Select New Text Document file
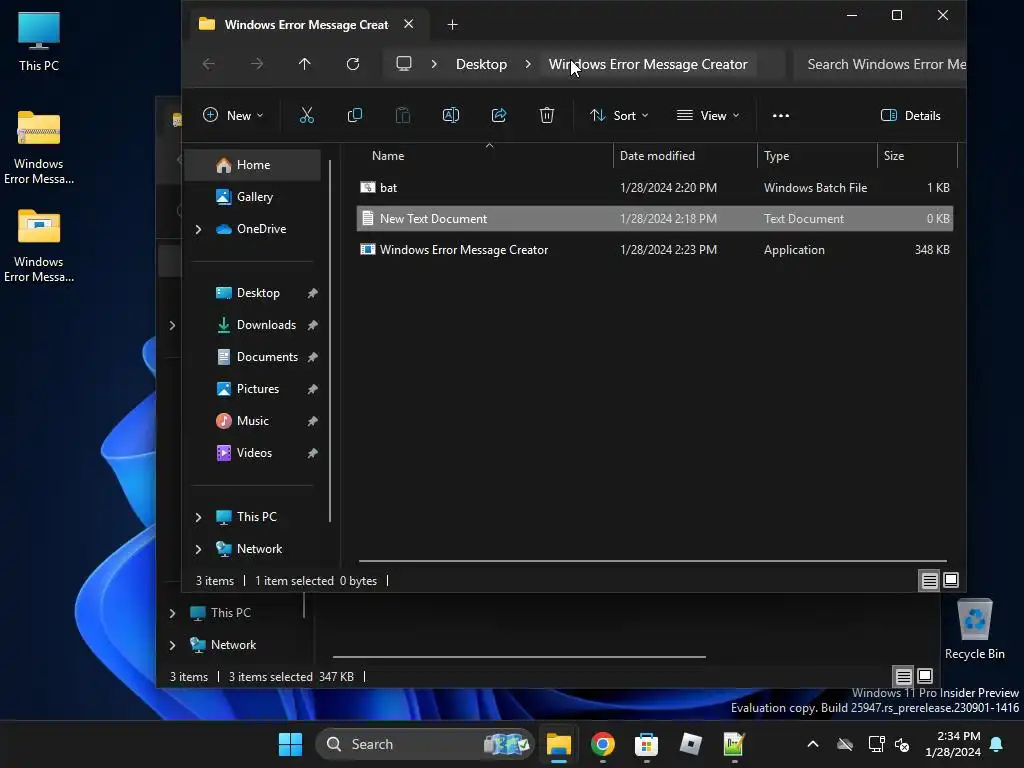 point(655,219)
